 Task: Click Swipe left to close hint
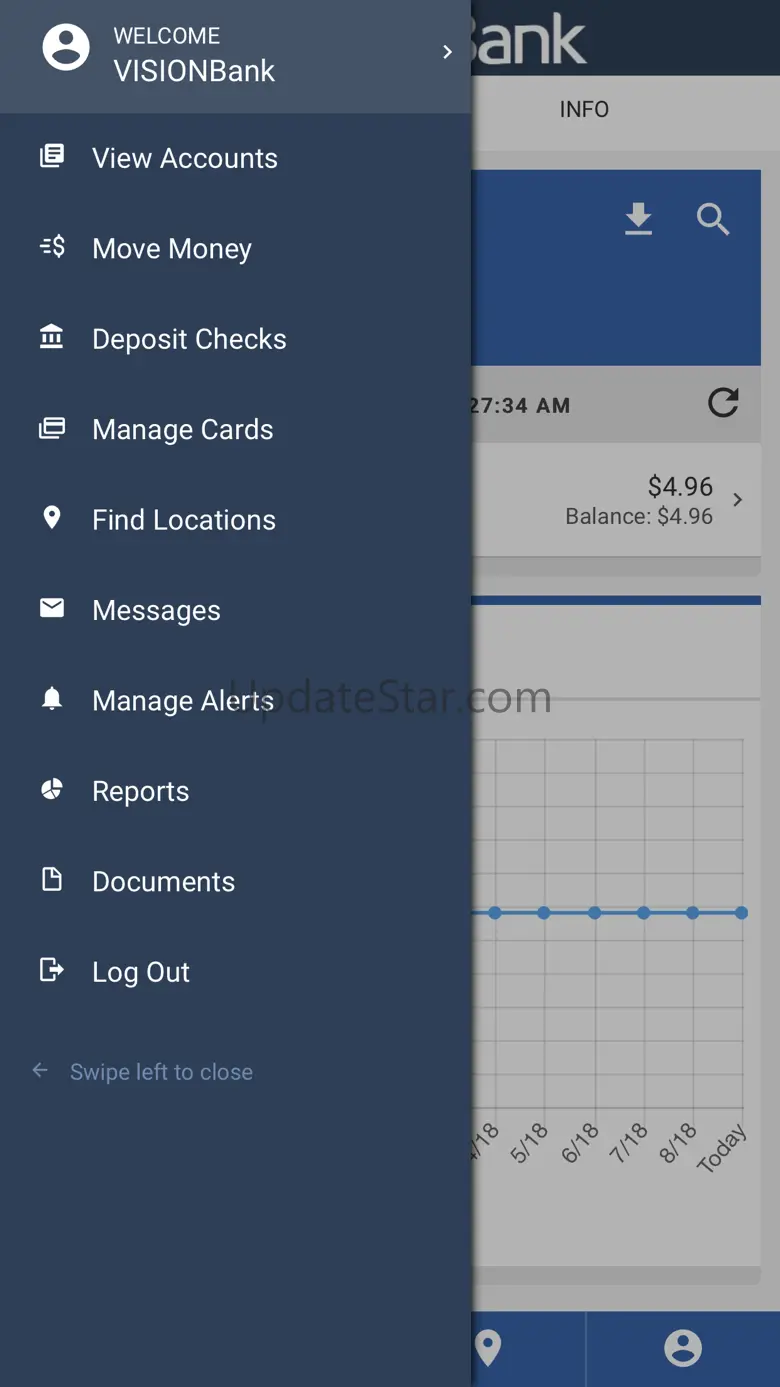(x=161, y=1072)
